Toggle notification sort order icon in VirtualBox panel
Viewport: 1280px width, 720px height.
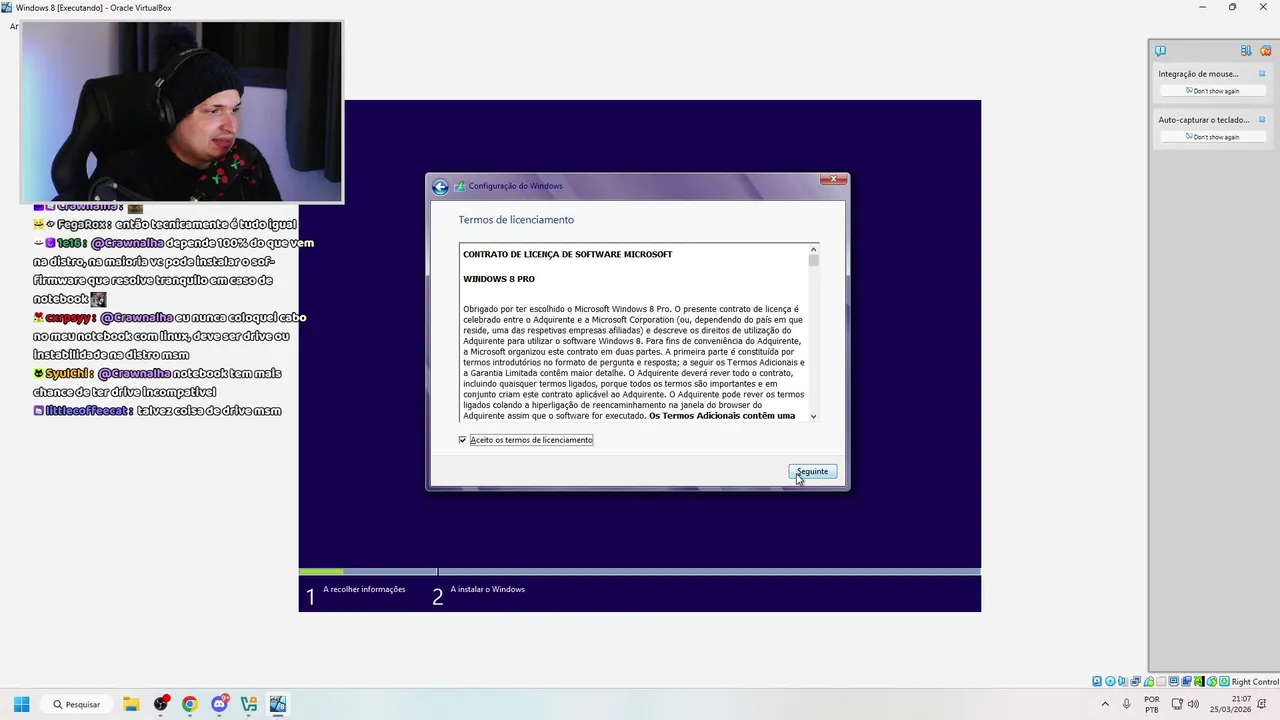1246,51
